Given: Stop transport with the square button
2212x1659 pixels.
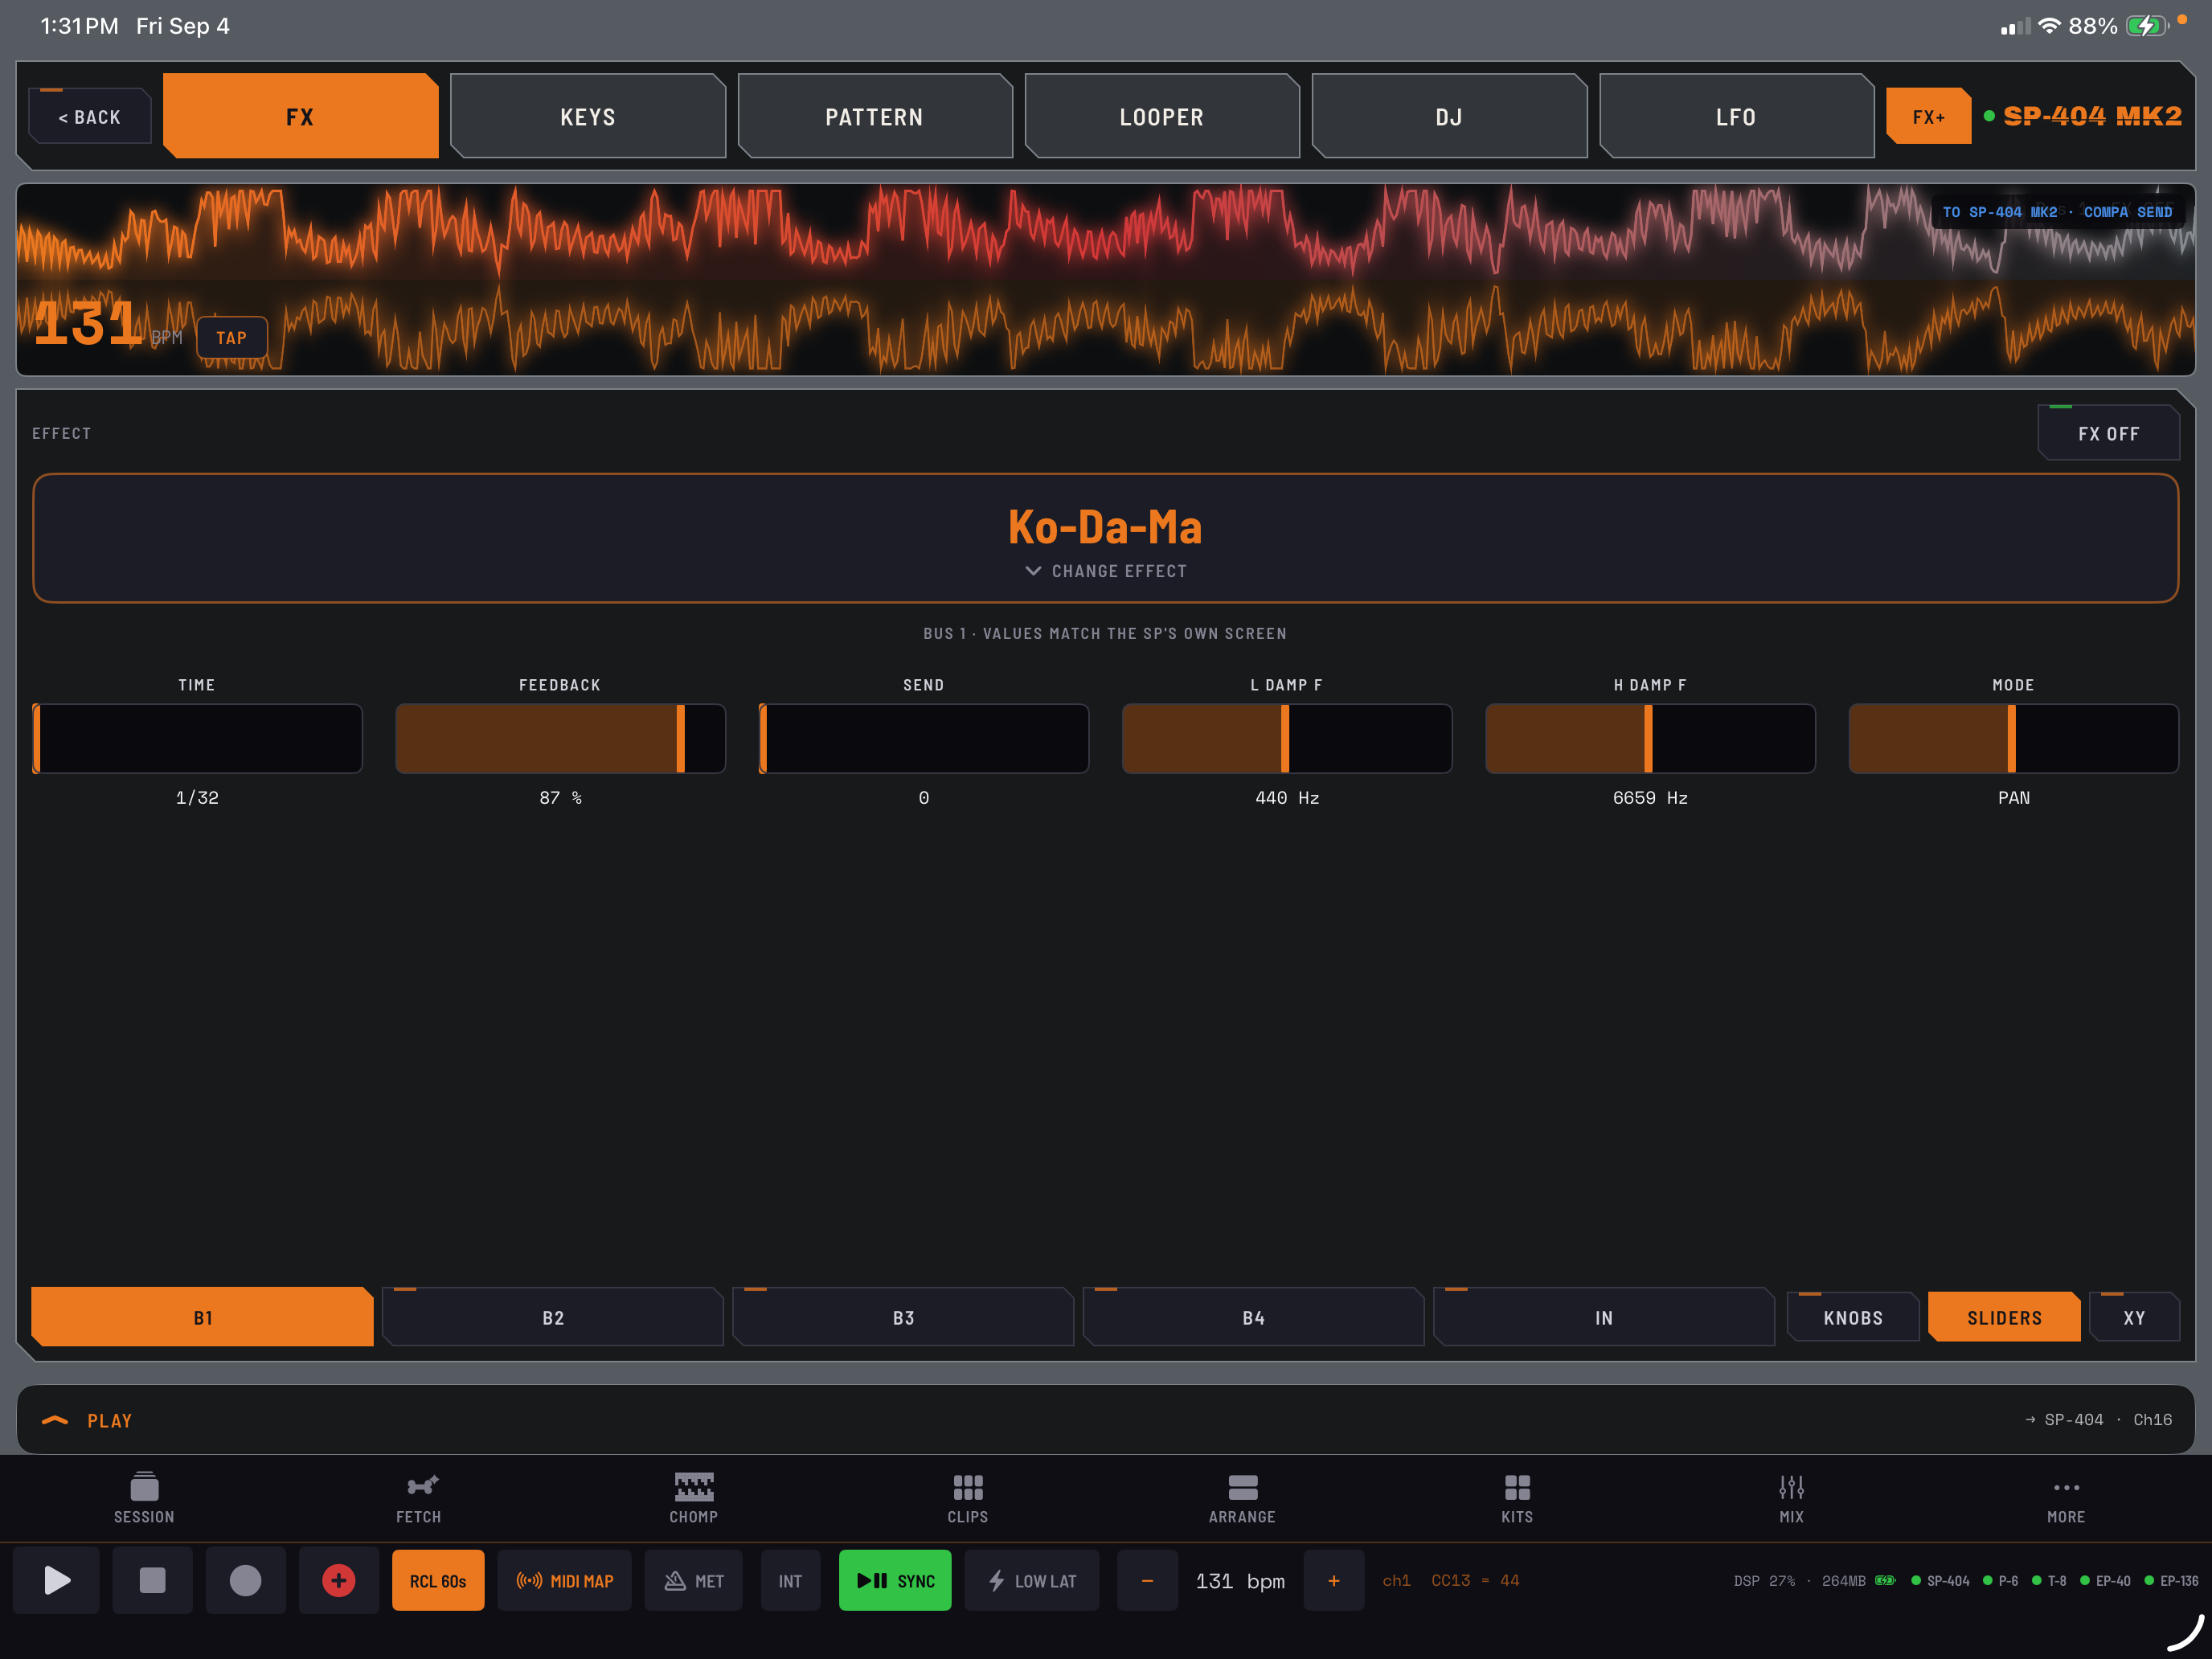Looking at the screenshot, I should point(152,1580).
